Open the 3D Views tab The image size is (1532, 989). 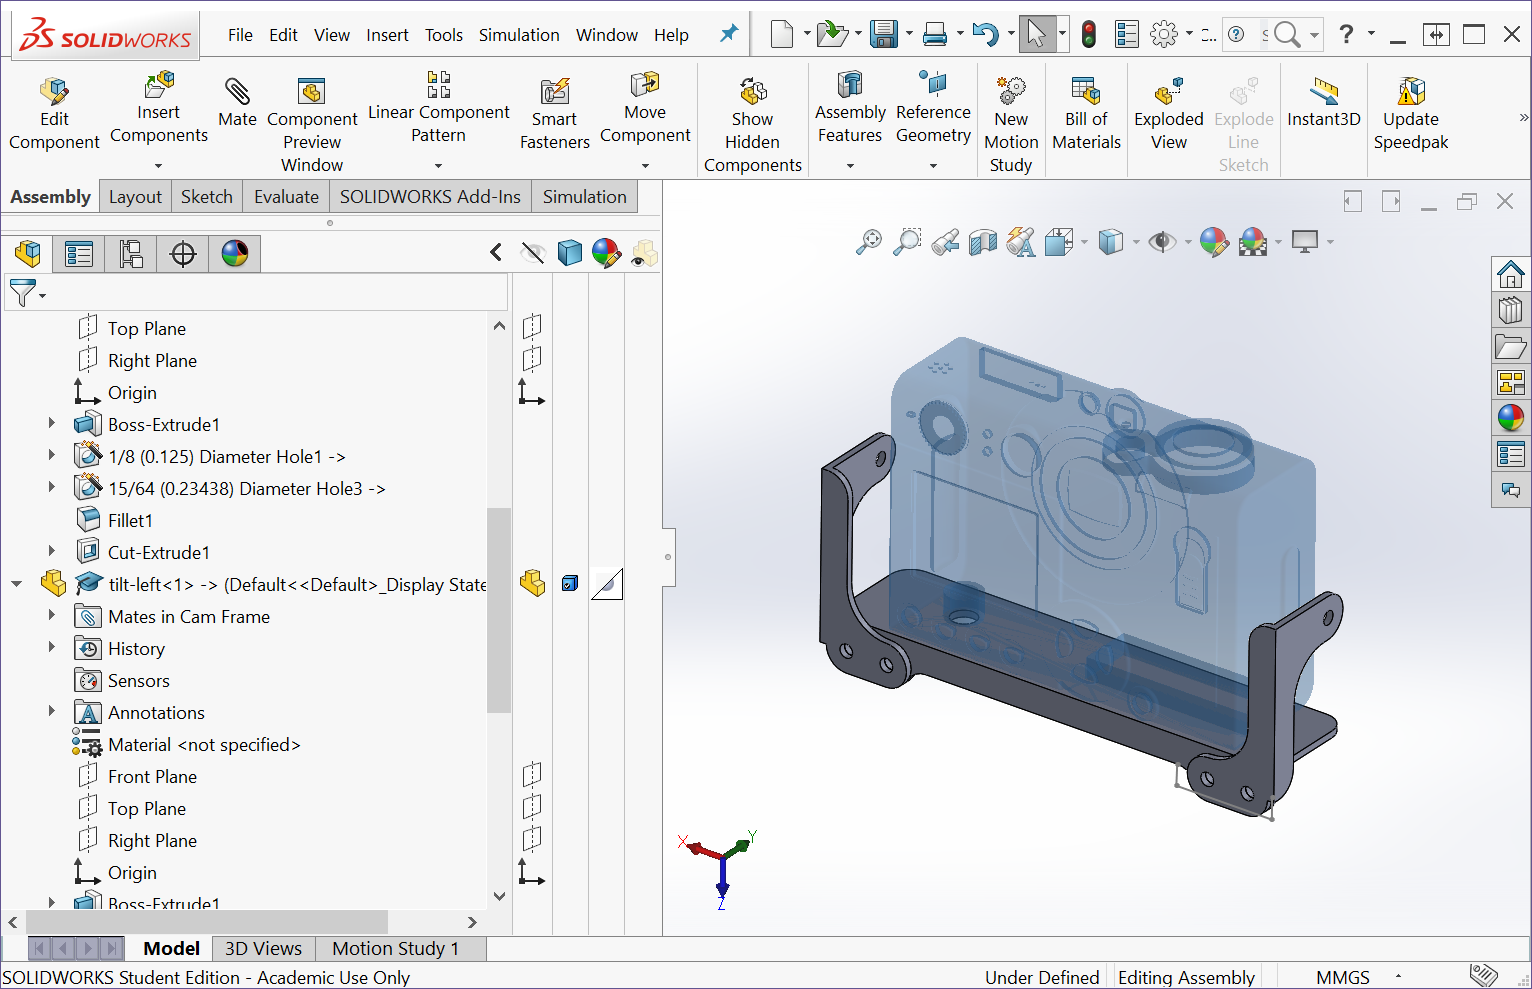pyautogui.click(x=263, y=948)
